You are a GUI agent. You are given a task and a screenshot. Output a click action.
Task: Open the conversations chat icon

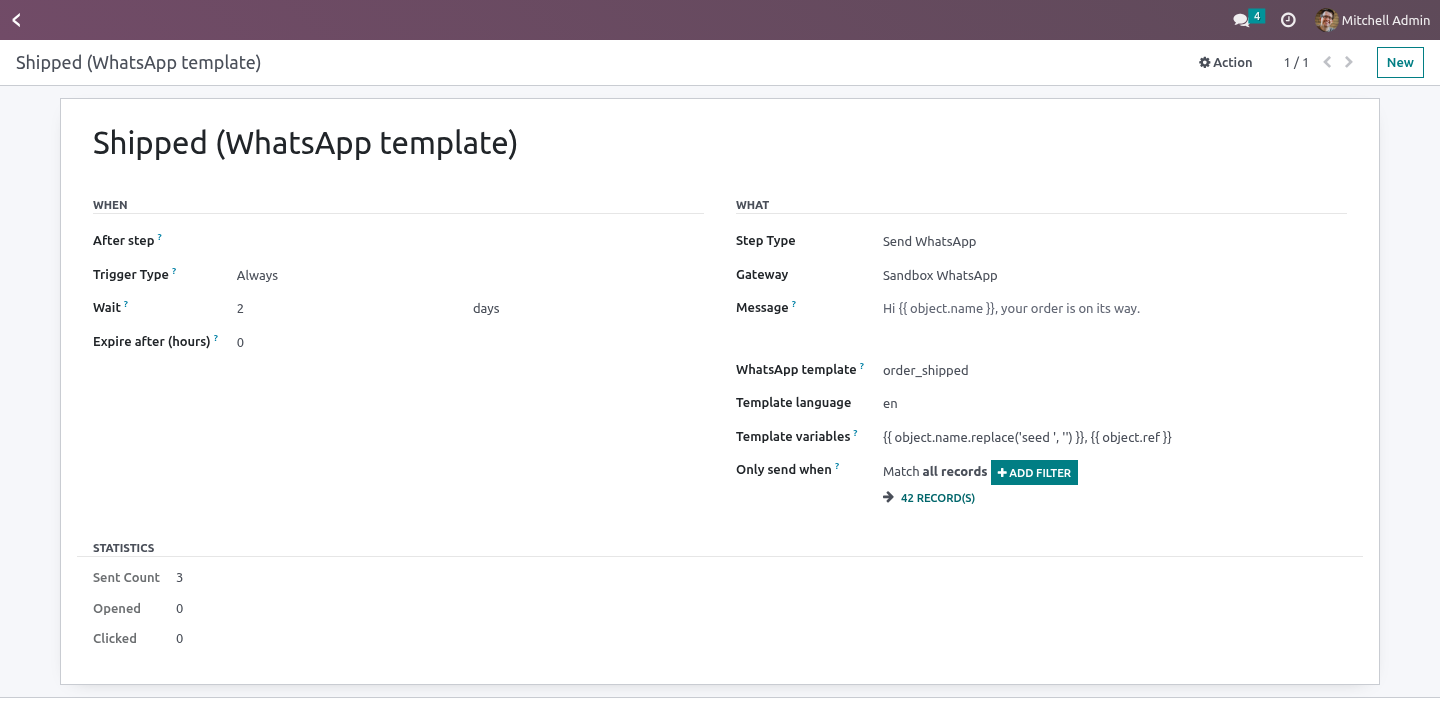pos(1242,20)
